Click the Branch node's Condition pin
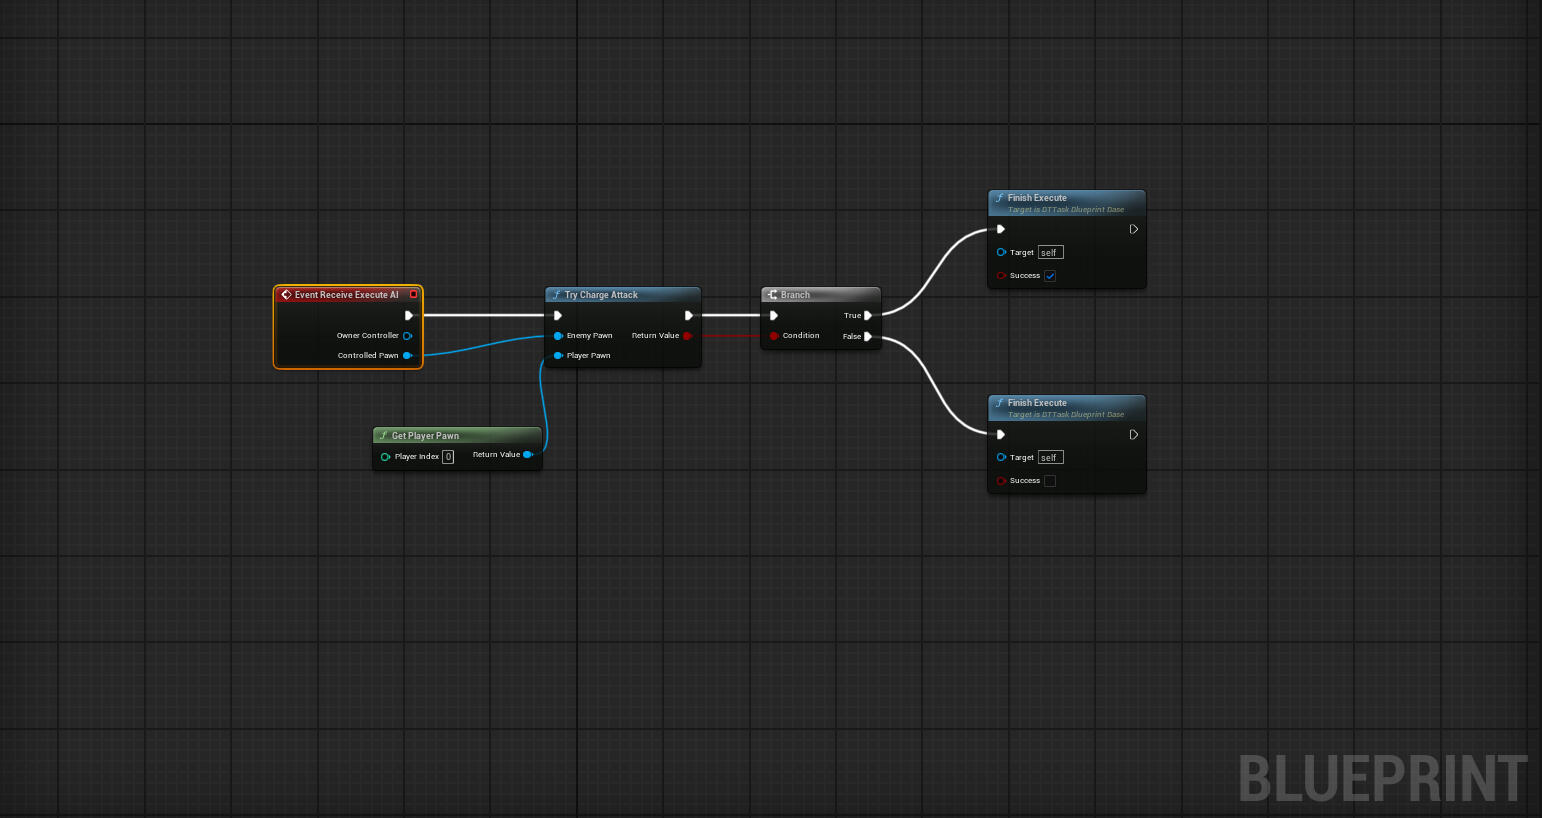 pos(774,336)
